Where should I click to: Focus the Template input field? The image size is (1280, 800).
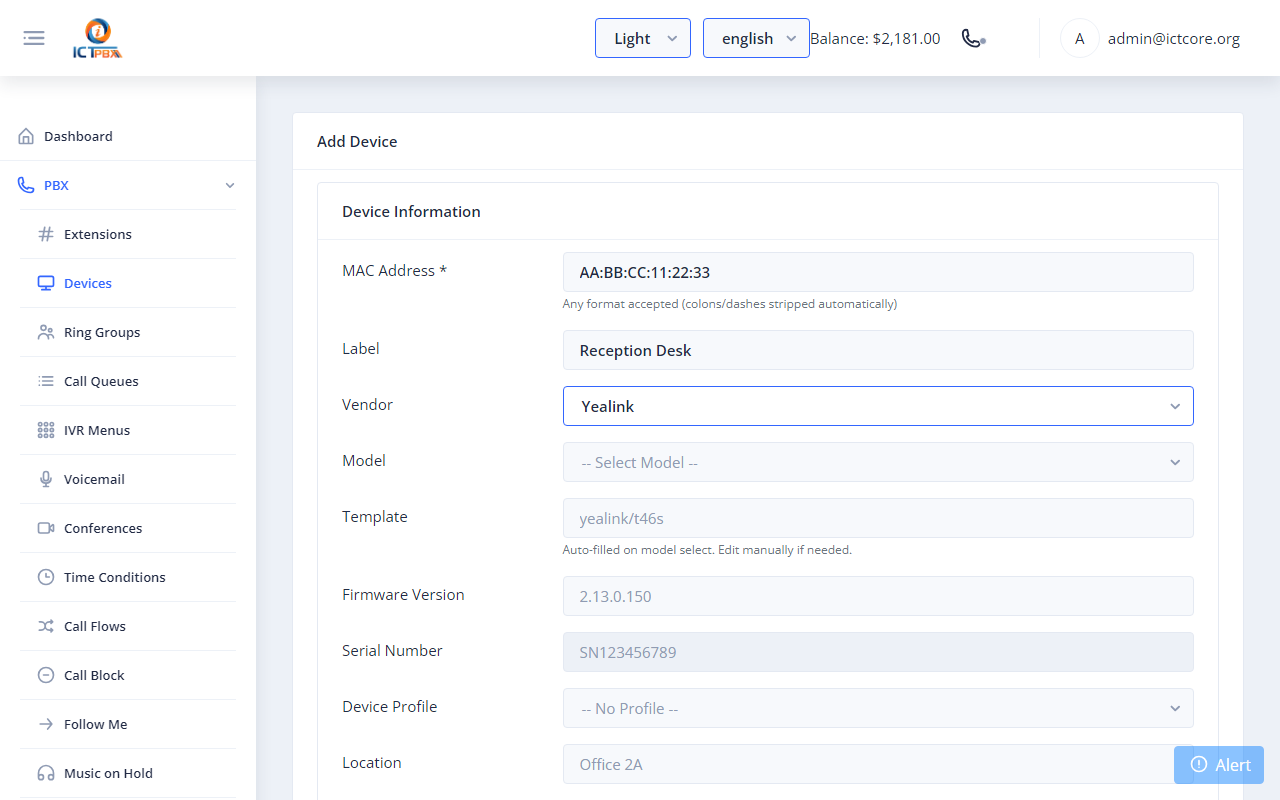pyautogui.click(x=878, y=518)
